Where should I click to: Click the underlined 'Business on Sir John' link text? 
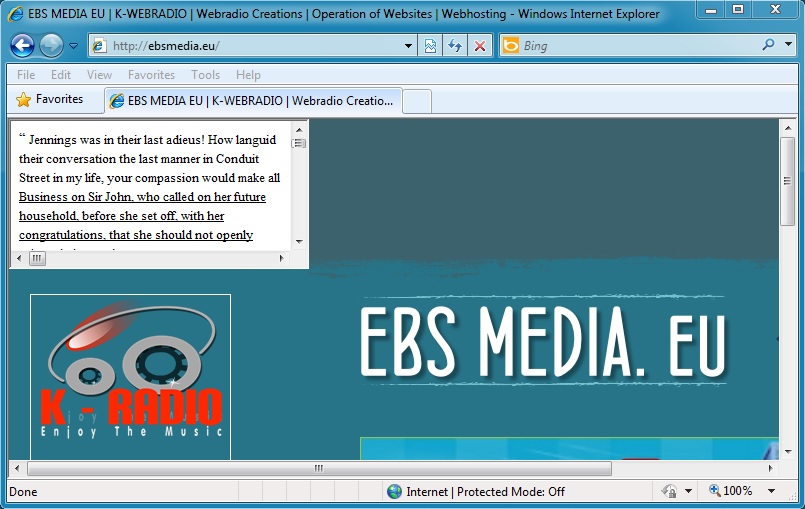(142, 197)
